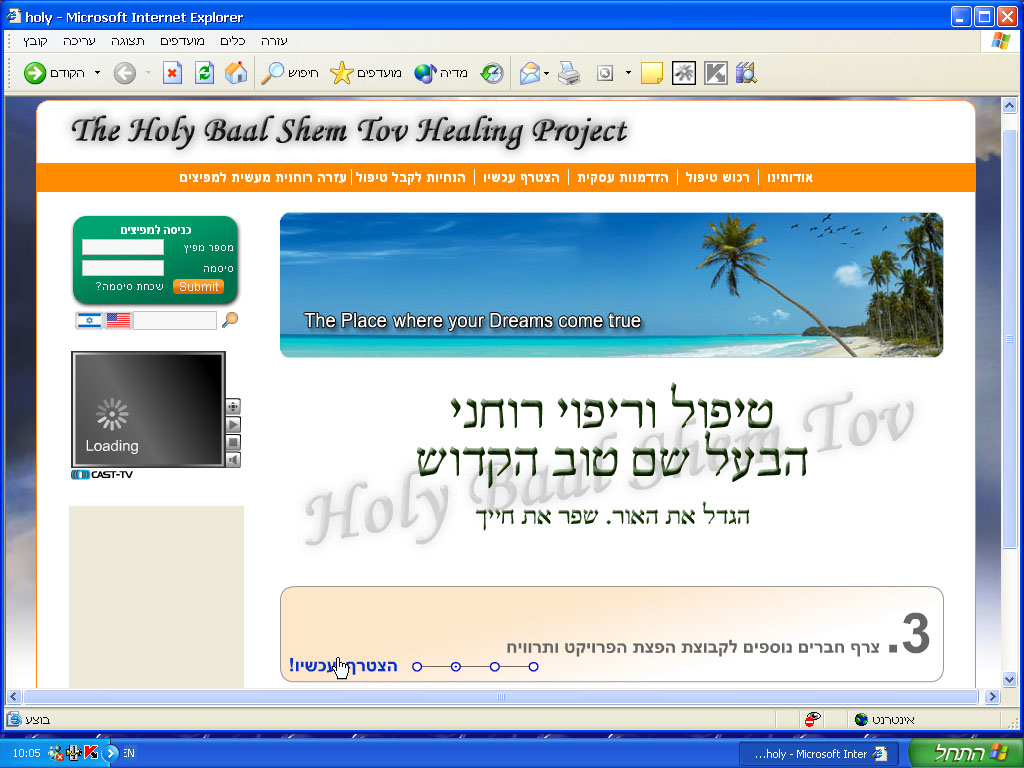Click the palm tree toolbar icon
Viewport: 1024px width, 768px height.
click(684, 73)
